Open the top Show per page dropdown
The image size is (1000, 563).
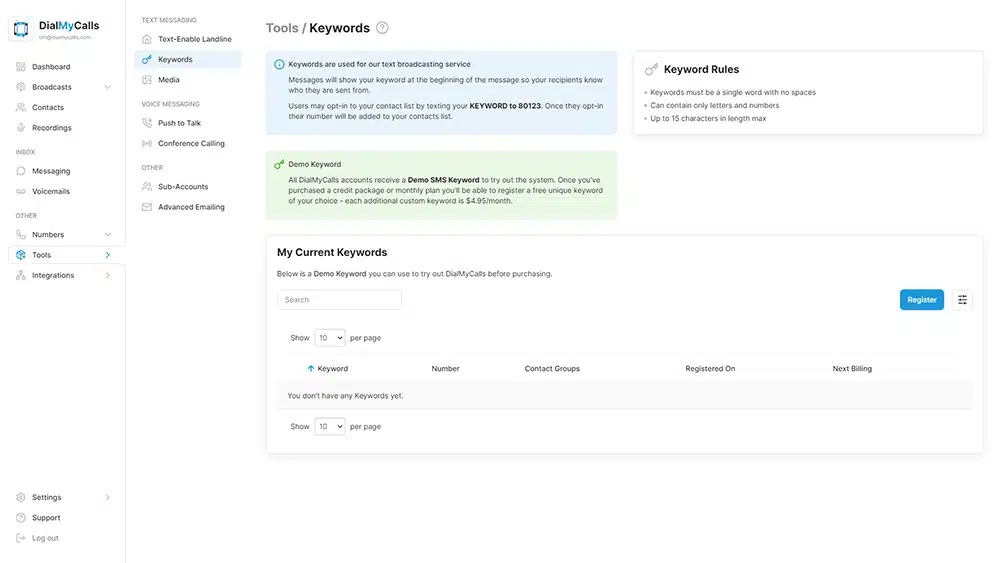click(329, 338)
